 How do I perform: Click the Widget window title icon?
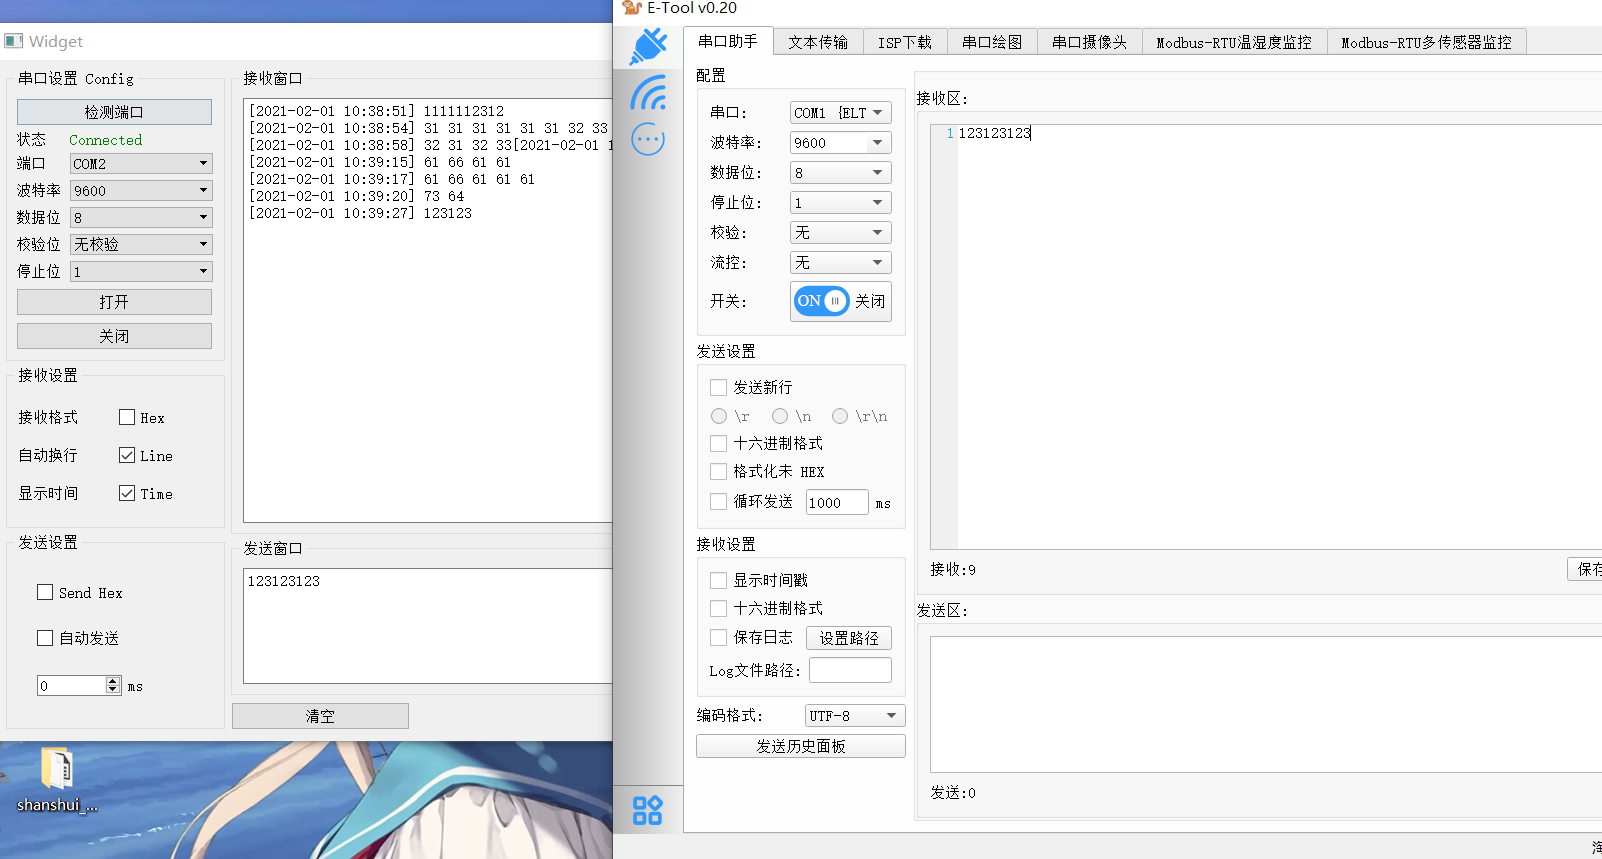[13, 41]
